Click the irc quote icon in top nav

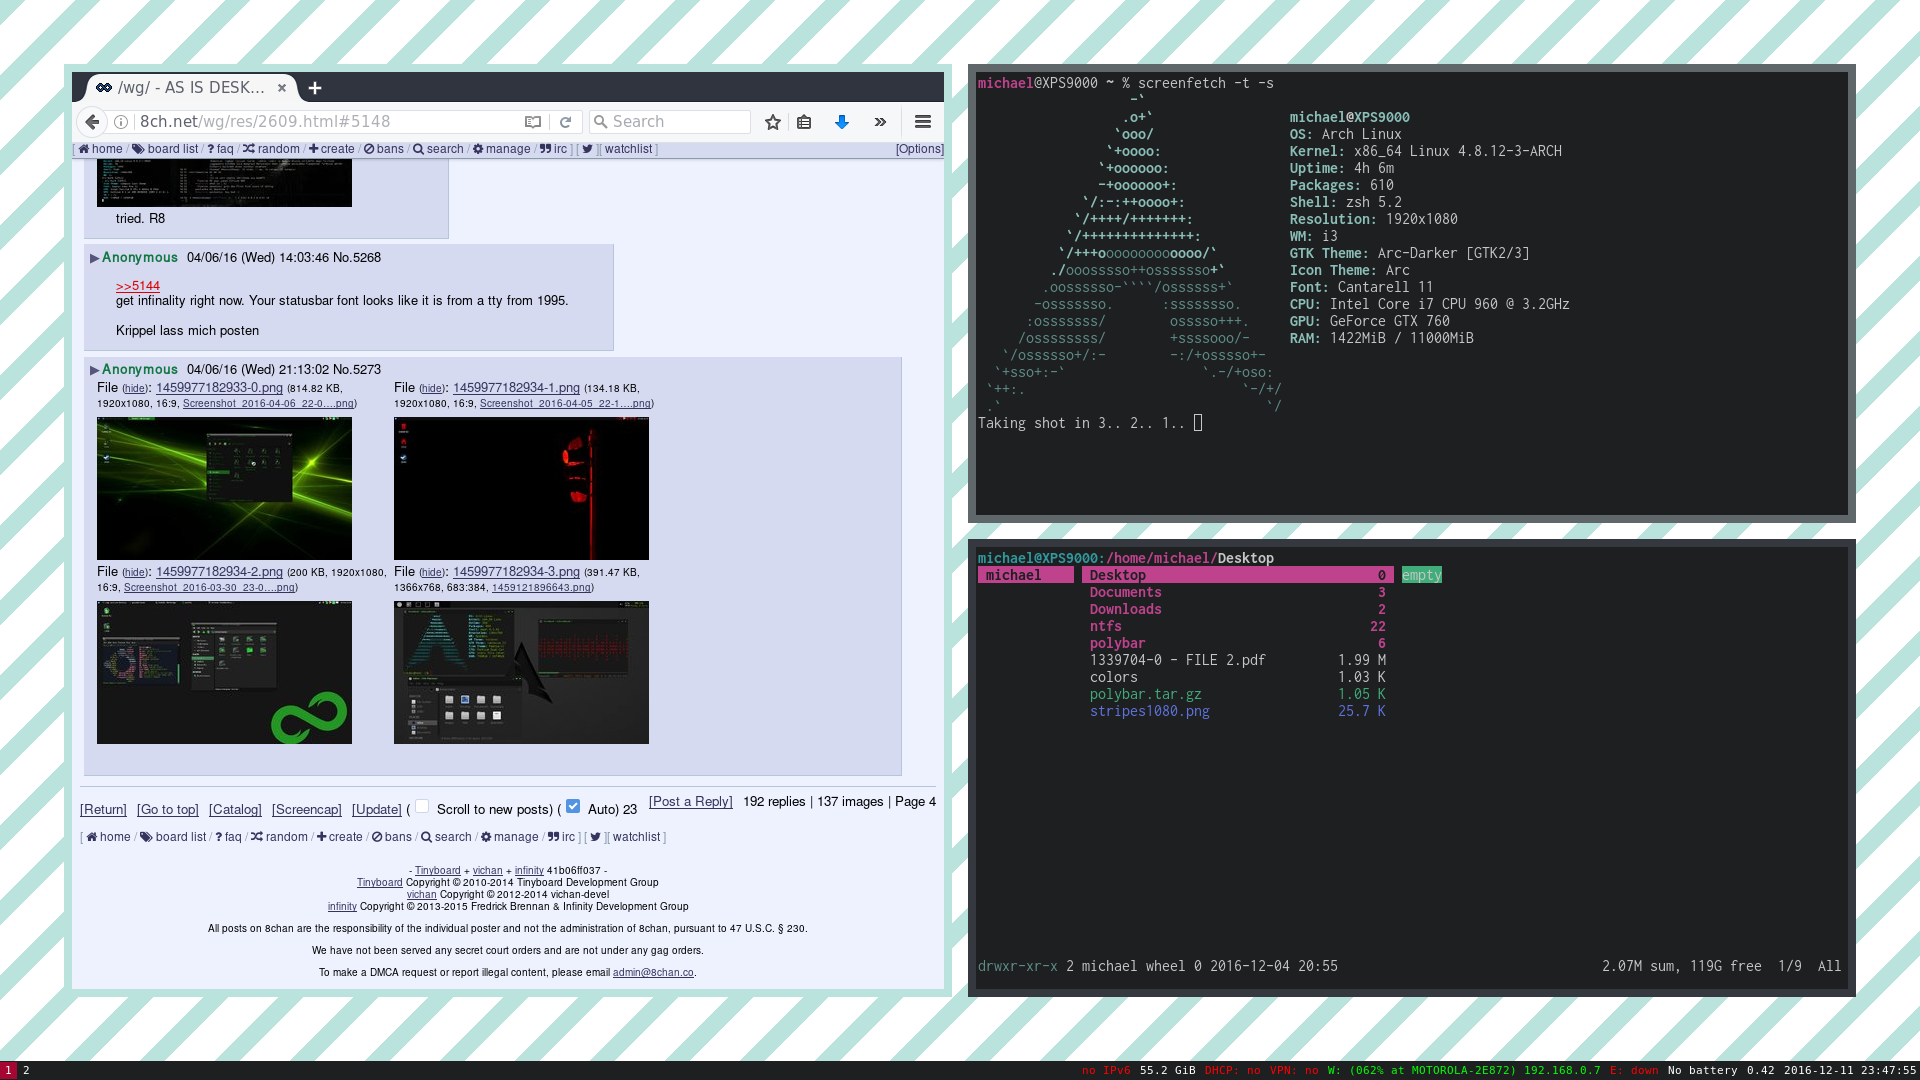545,149
